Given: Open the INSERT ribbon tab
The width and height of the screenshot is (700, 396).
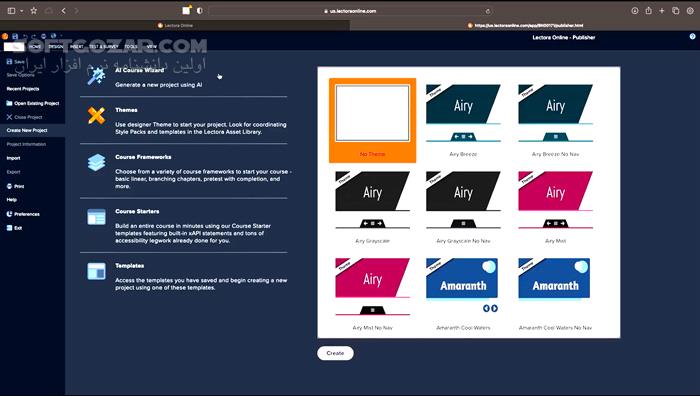Looking at the screenshot, I should tap(76, 46).
